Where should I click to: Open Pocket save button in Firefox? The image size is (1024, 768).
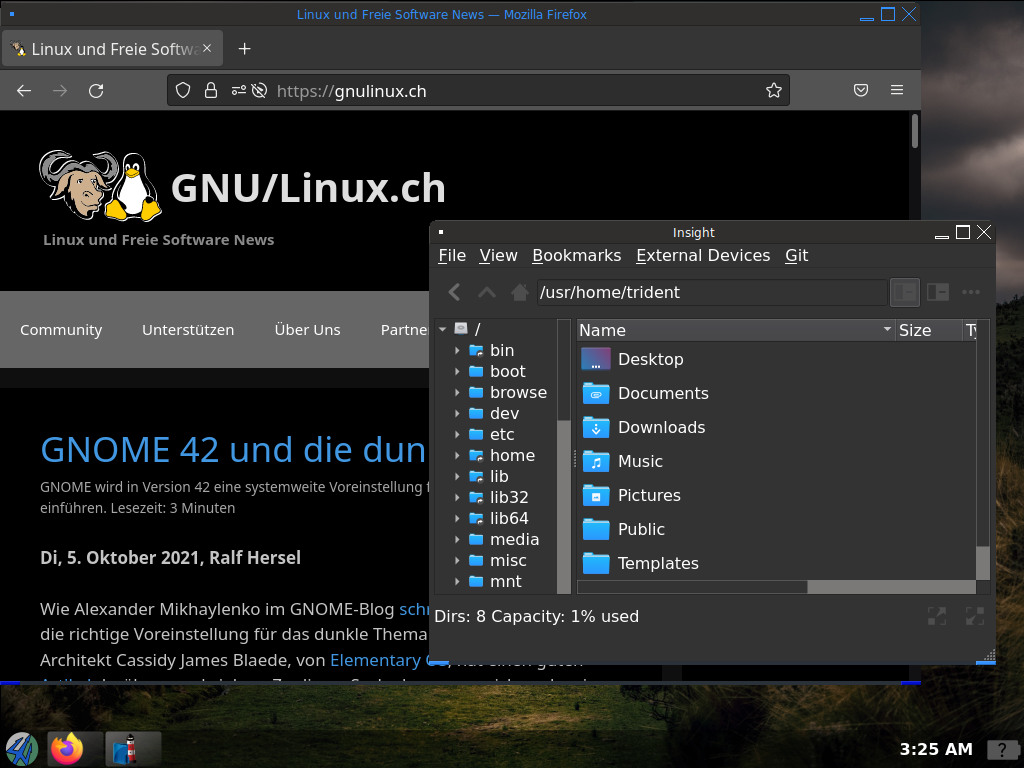(x=861, y=90)
